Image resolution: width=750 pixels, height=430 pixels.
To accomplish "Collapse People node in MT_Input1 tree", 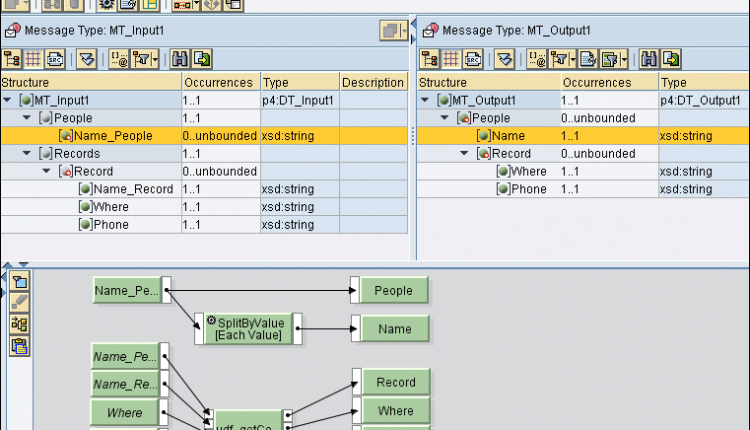I will [x=27, y=118].
